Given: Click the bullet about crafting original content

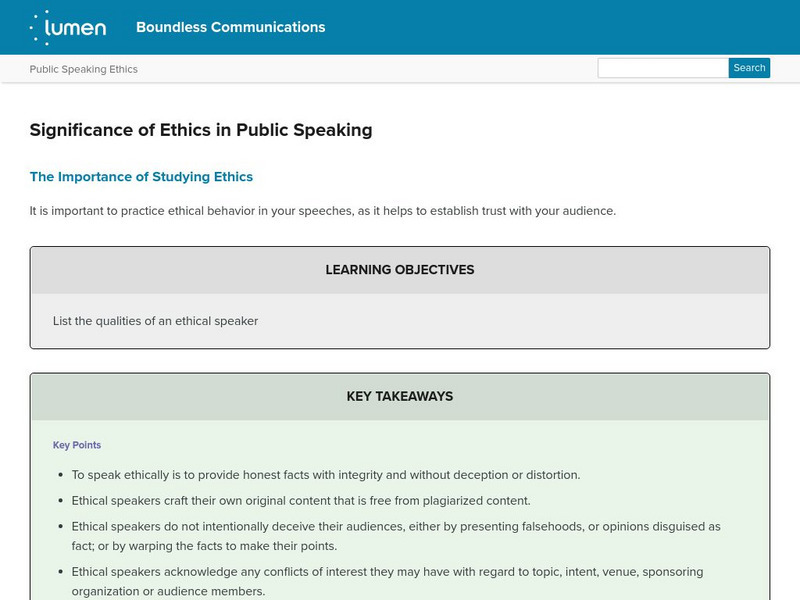Looking at the screenshot, I should coord(300,500).
